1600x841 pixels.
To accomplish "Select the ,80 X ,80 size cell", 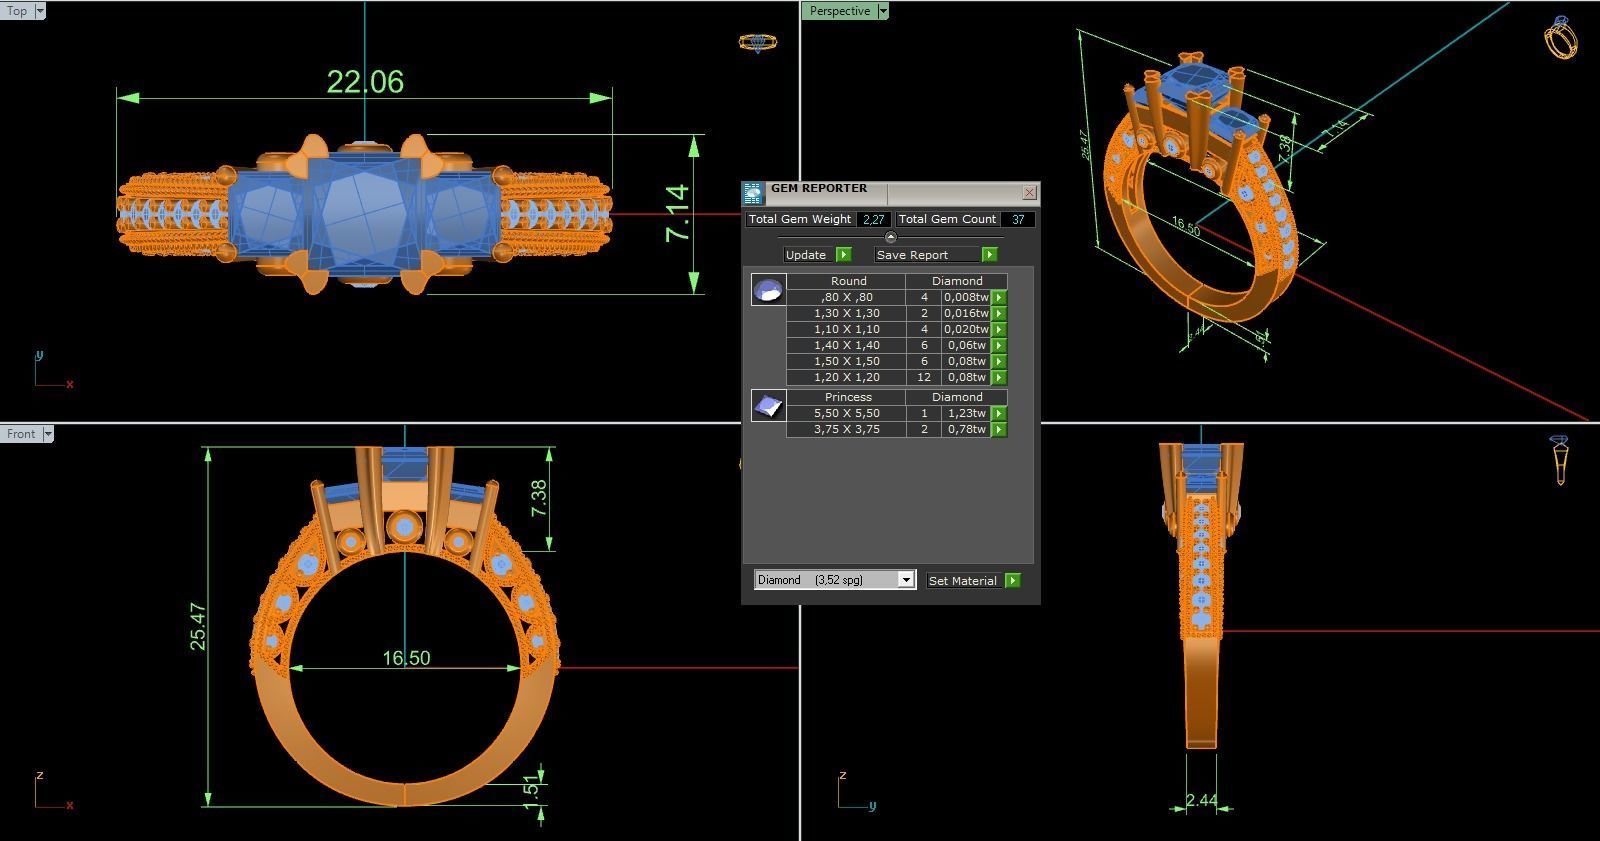I will click(846, 297).
